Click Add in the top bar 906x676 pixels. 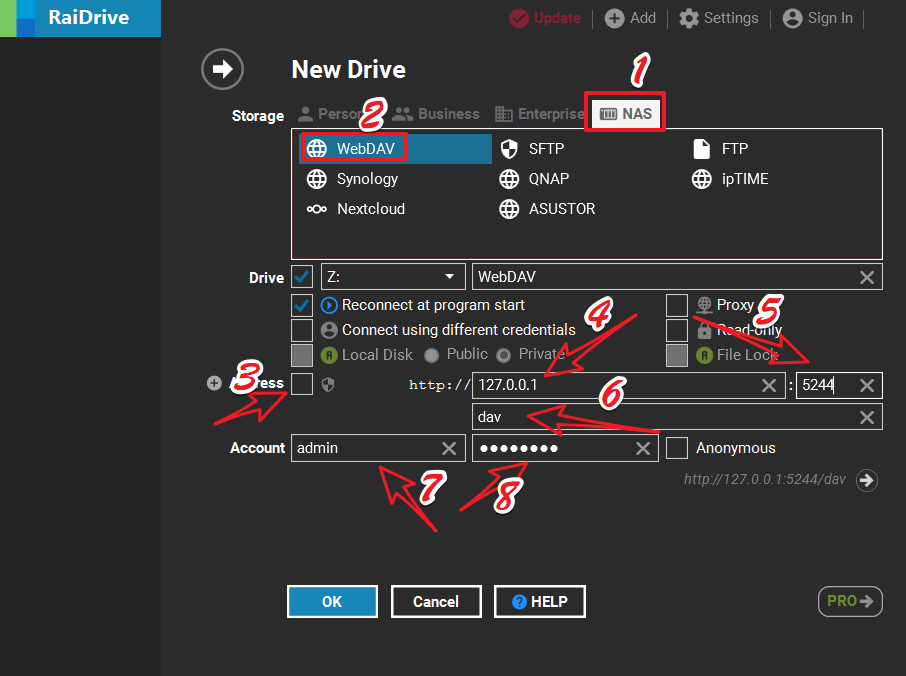coord(630,18)
